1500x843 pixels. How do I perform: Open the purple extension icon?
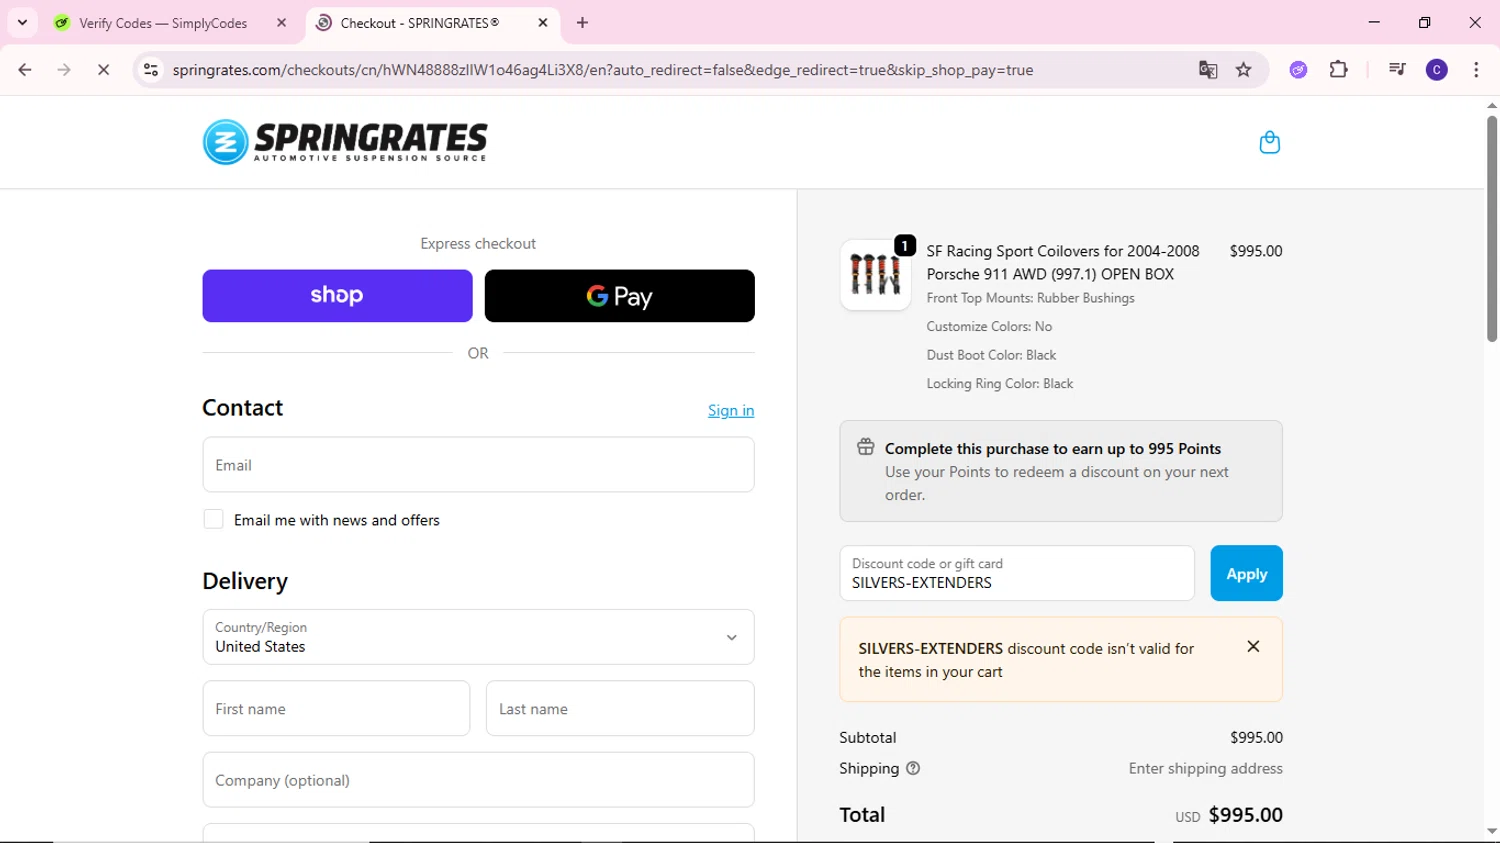point(1298,70)
